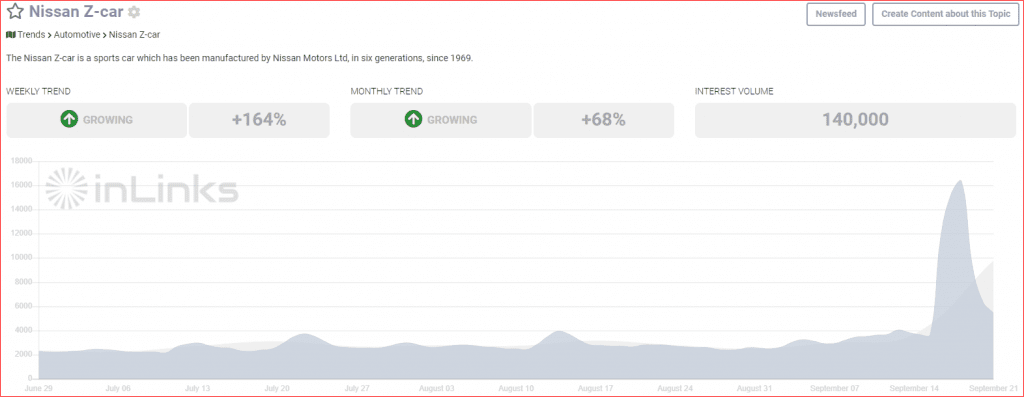Click the Nissan Z-car page title
The height and width of the screenshot is (397, 1024).
pyautogui.click(x=76, y=12)
